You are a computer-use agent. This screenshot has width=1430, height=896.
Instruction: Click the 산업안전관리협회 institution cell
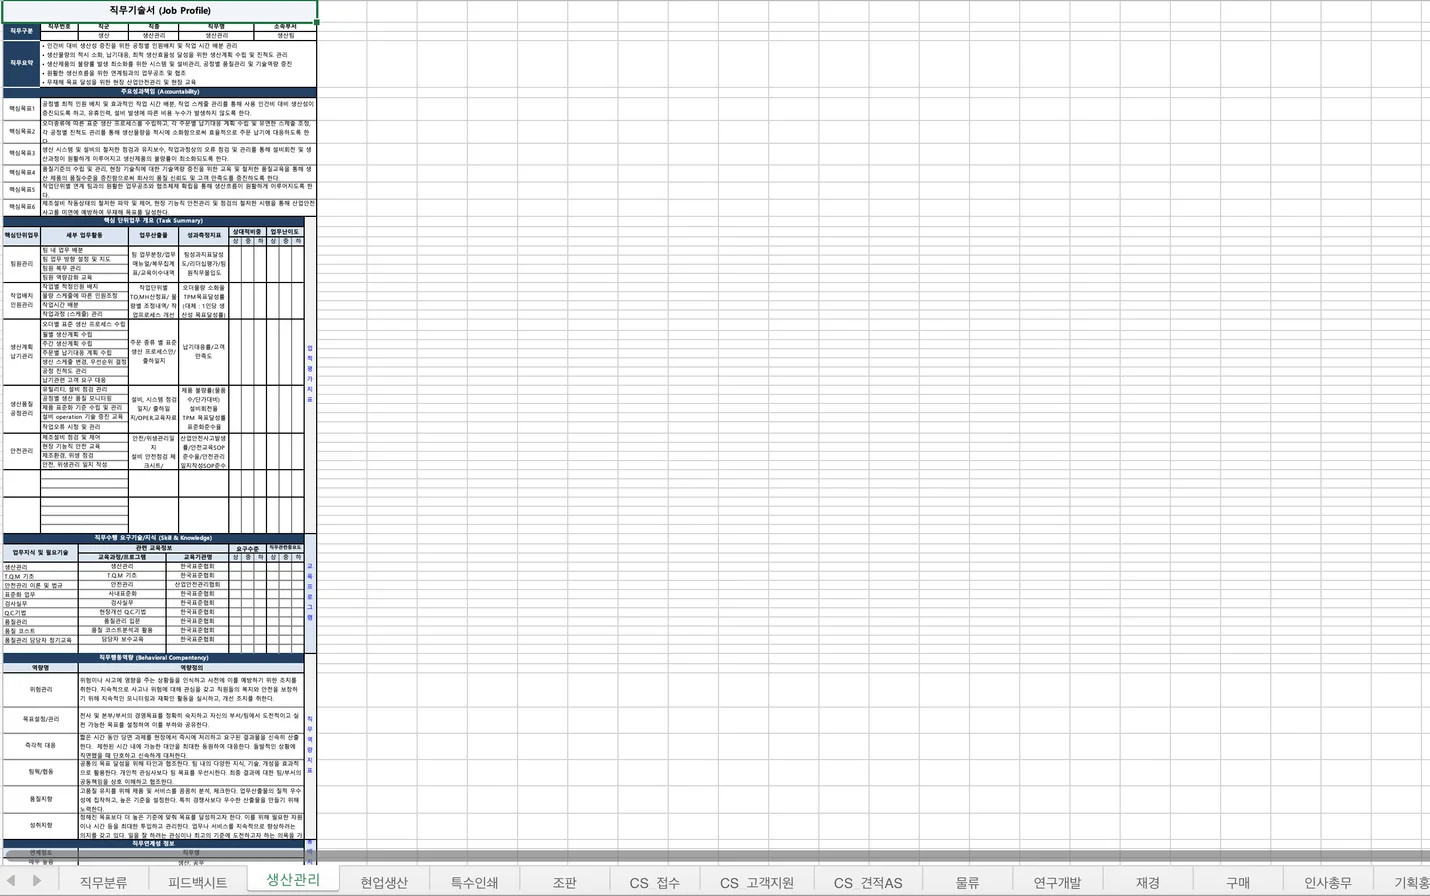pos(198,585)
